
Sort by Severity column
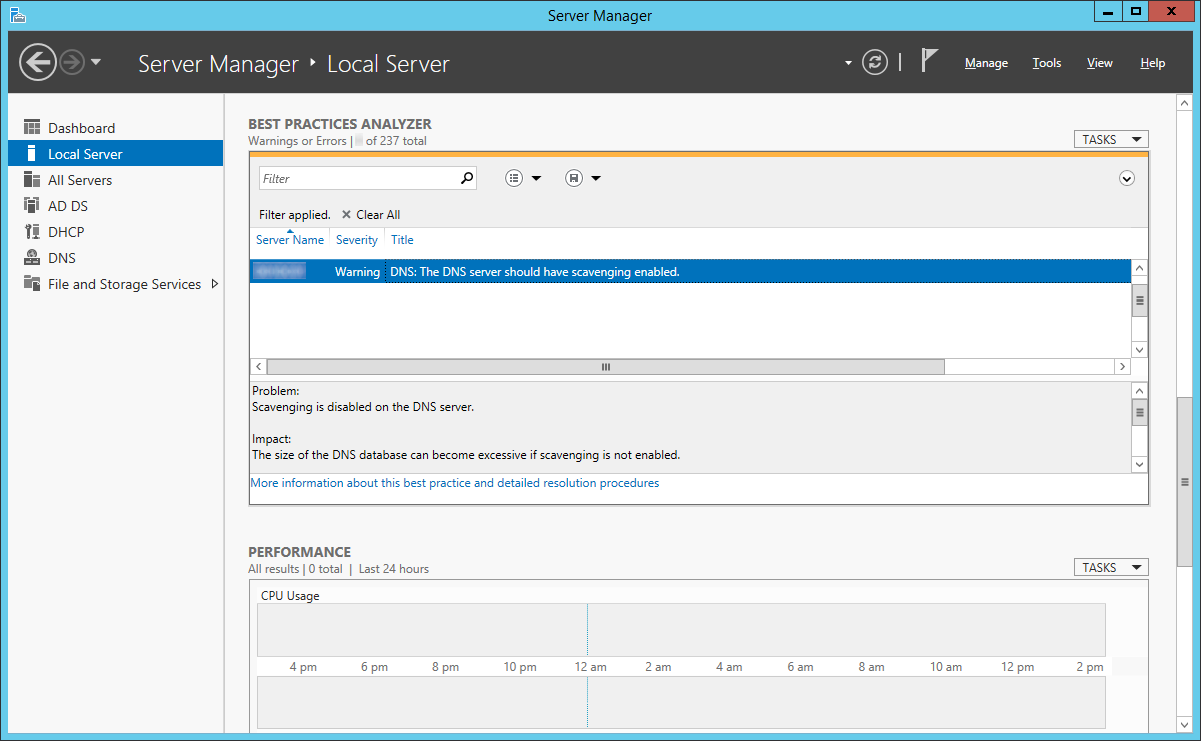click(x=357, y=240)
